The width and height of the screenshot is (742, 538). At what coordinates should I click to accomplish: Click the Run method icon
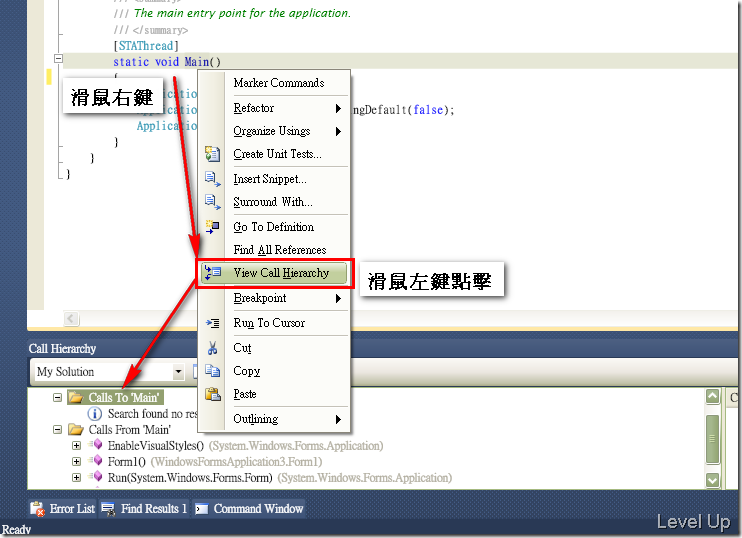coord(96,476)
